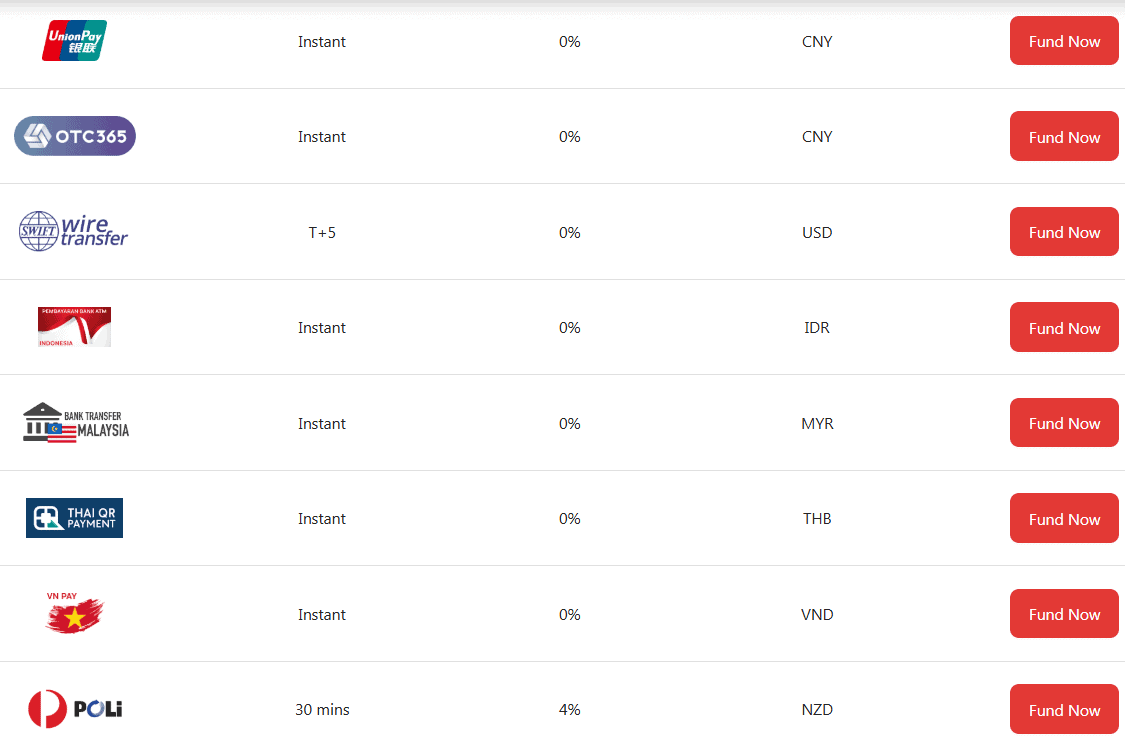The image size is (1126, 742).
Task: Select the Bank Transfer Malaysia logo
Action: 75,422
